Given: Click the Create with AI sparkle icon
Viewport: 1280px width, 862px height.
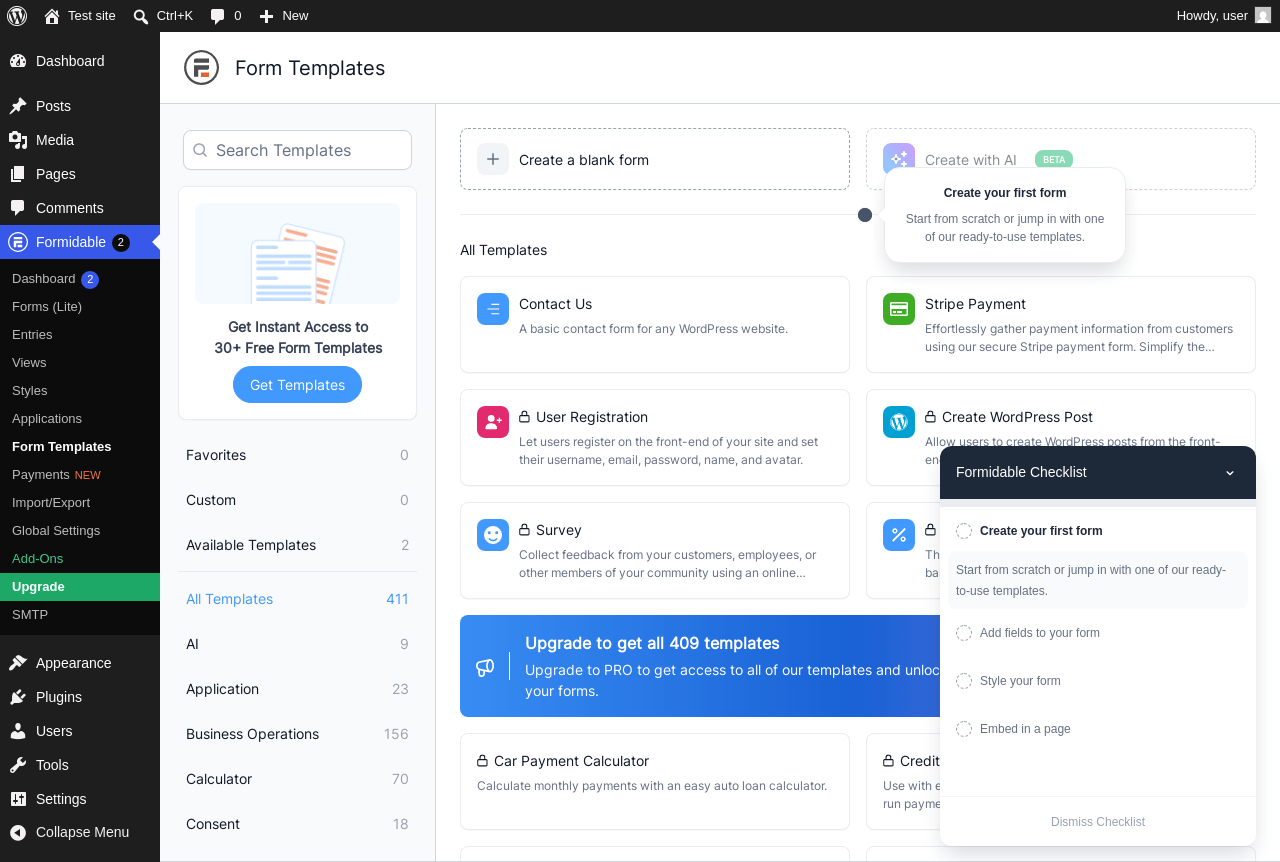Looking at the screenshot, I should tap(899, 159).
